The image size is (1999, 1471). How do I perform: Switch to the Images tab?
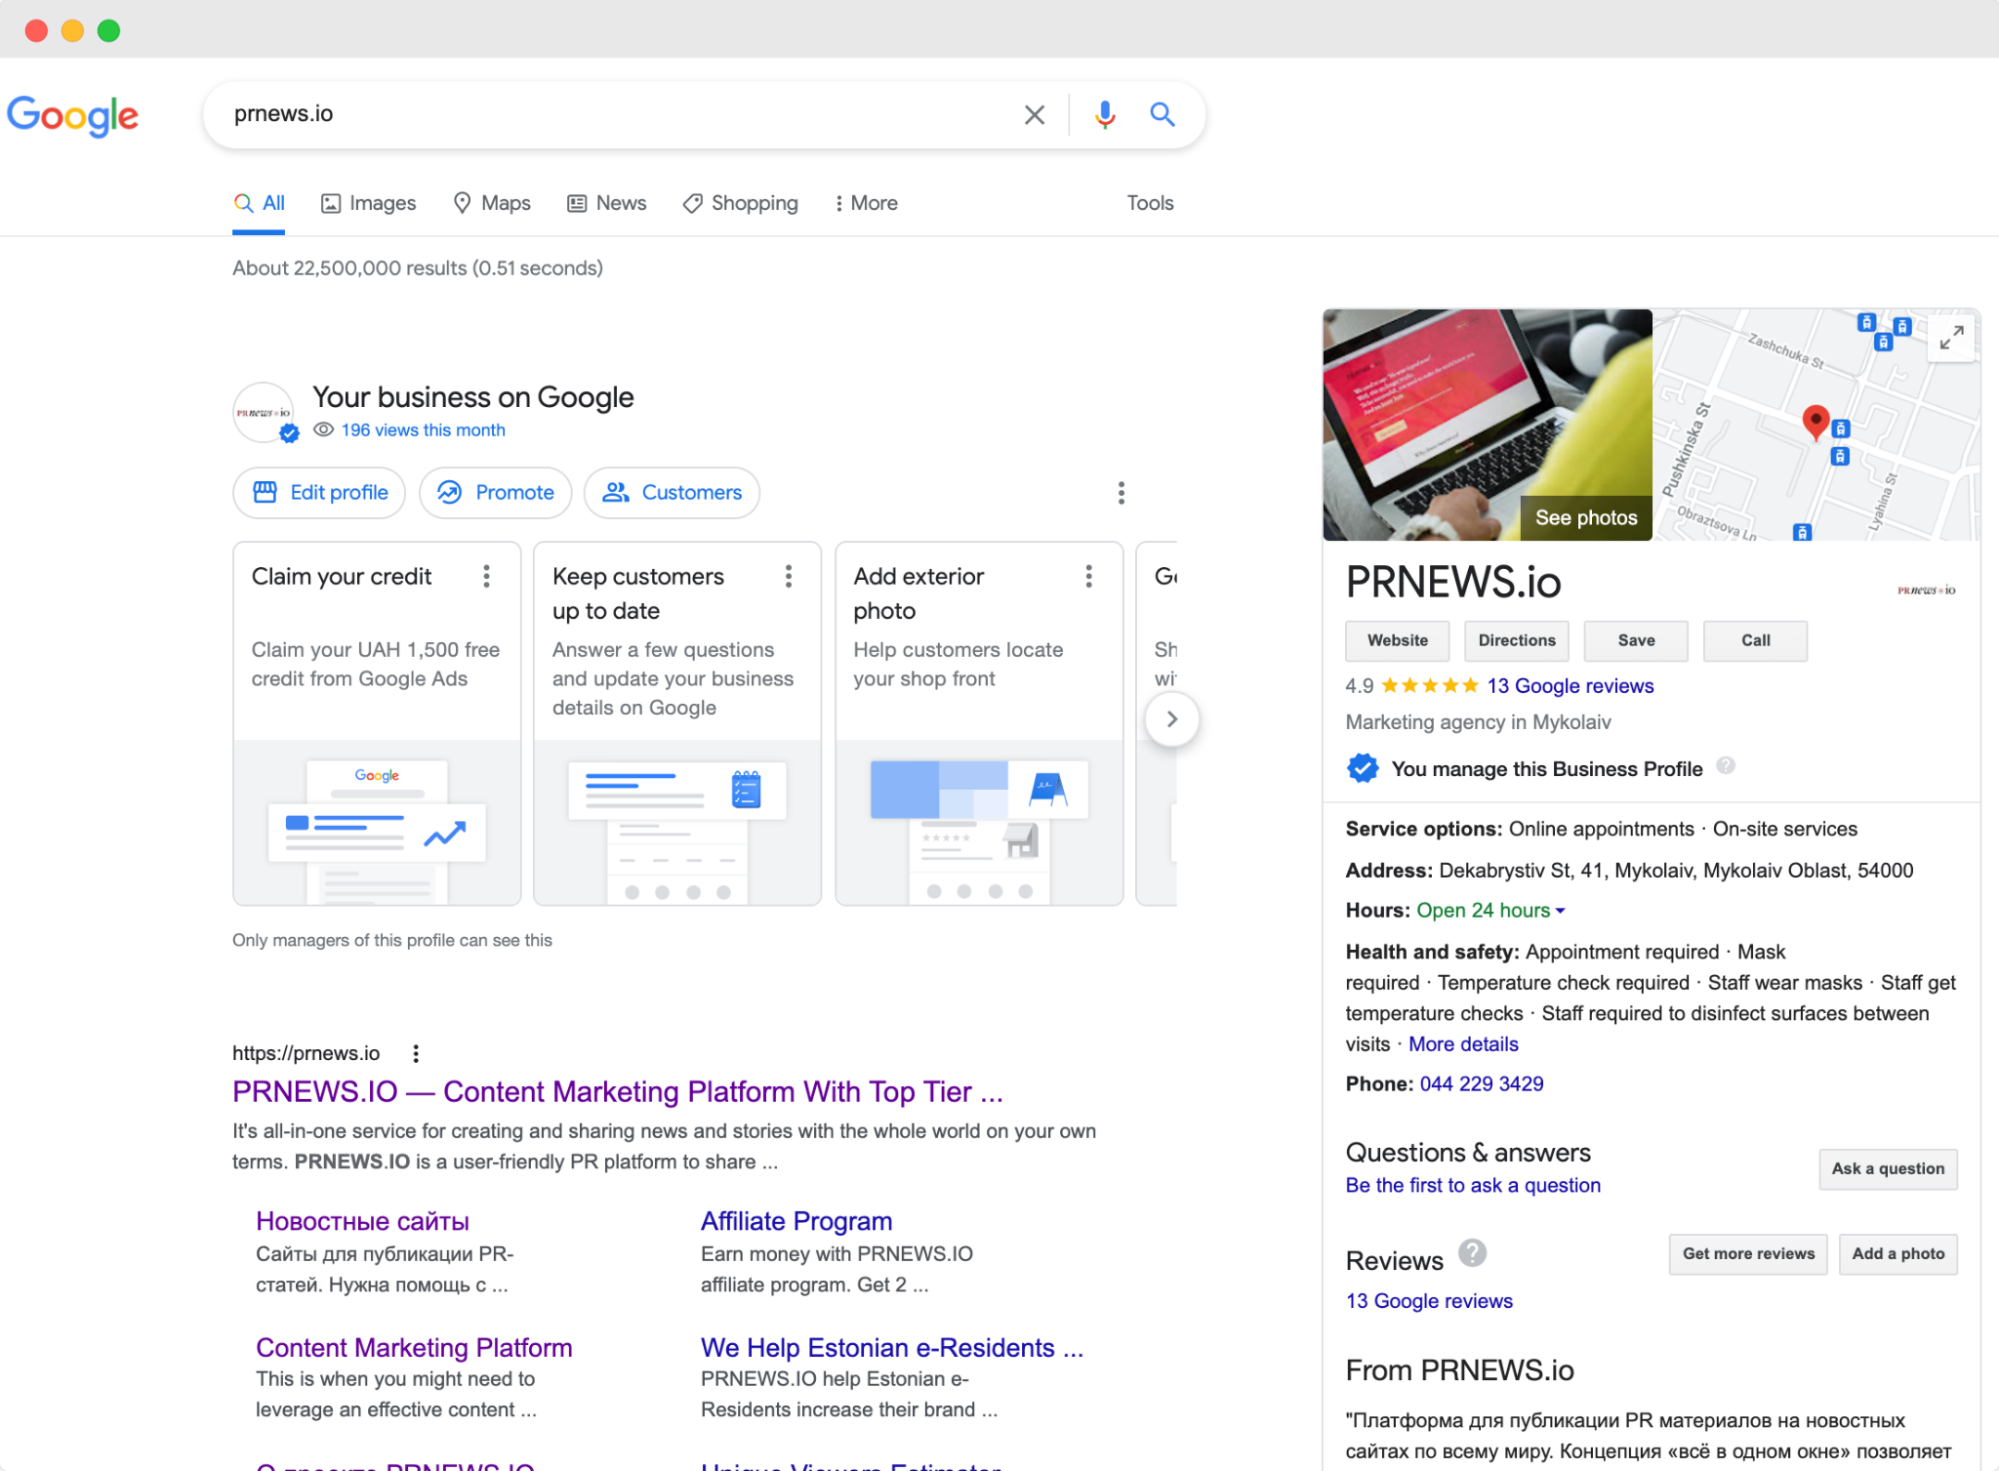368,203
